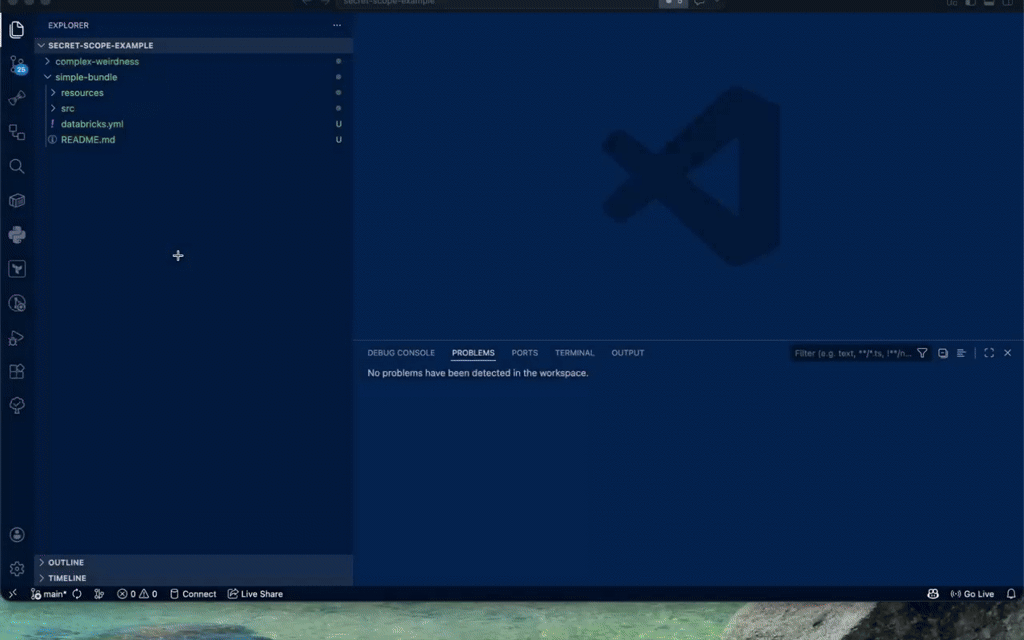Open the Python extension view

tap(17, 234)
